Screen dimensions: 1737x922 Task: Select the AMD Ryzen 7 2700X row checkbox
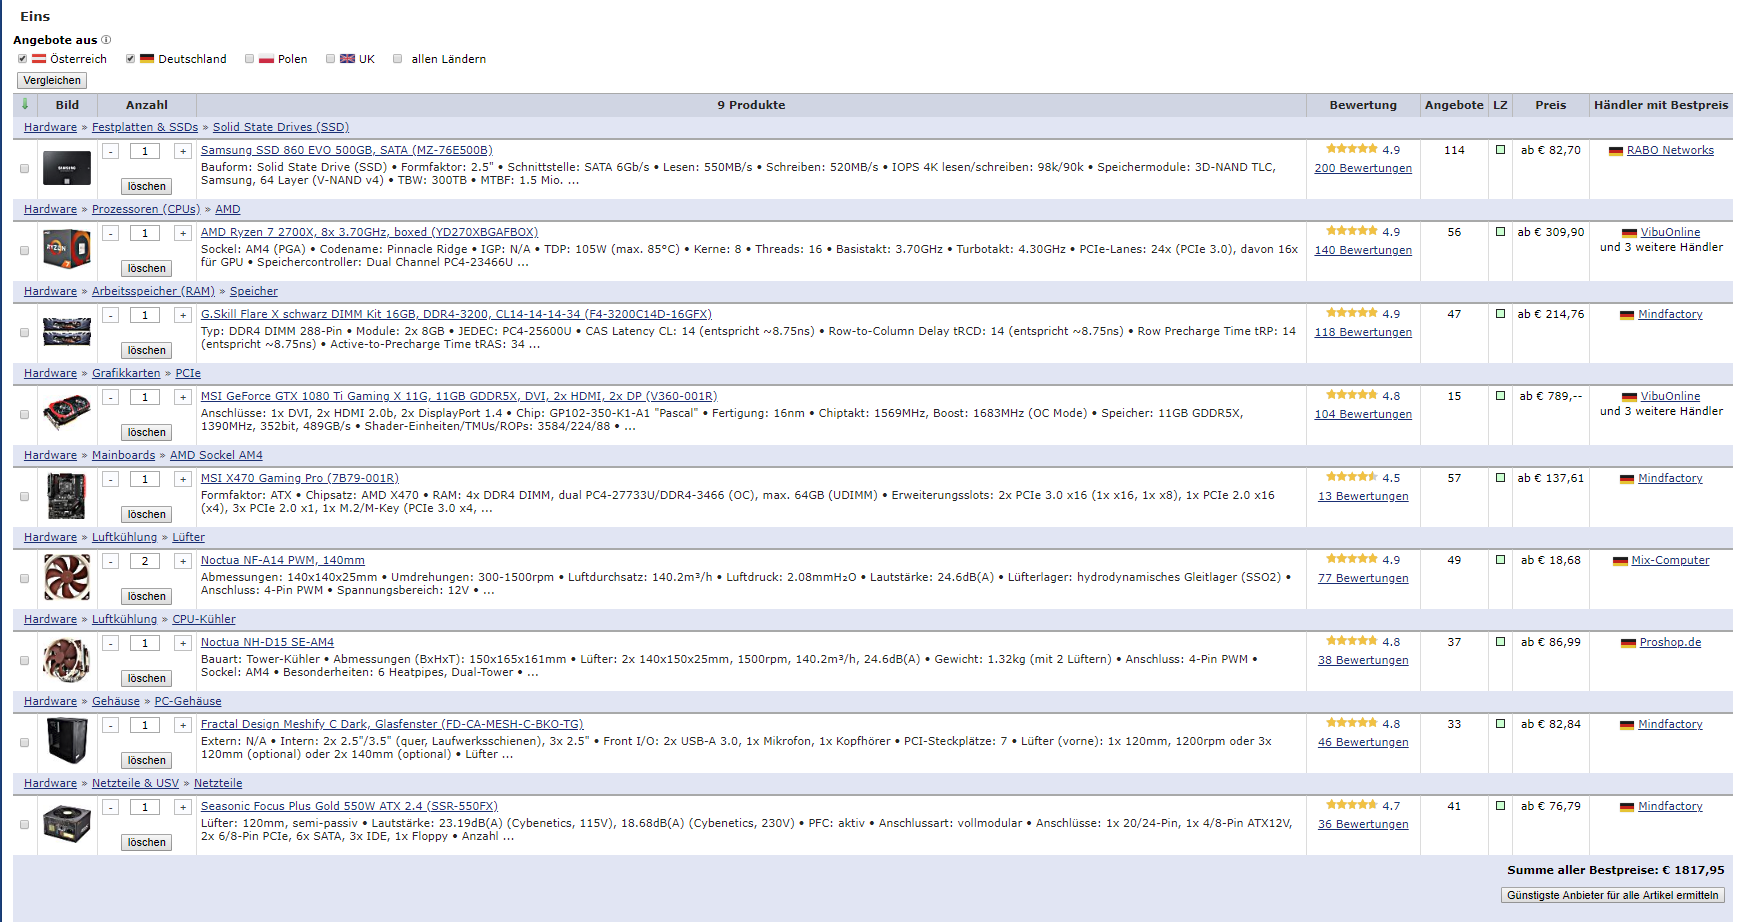(25, 250)
